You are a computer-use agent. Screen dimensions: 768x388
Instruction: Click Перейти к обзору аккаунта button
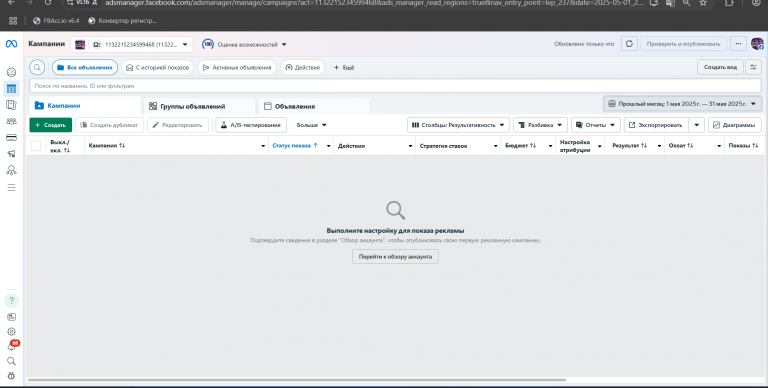click(395, 257)
